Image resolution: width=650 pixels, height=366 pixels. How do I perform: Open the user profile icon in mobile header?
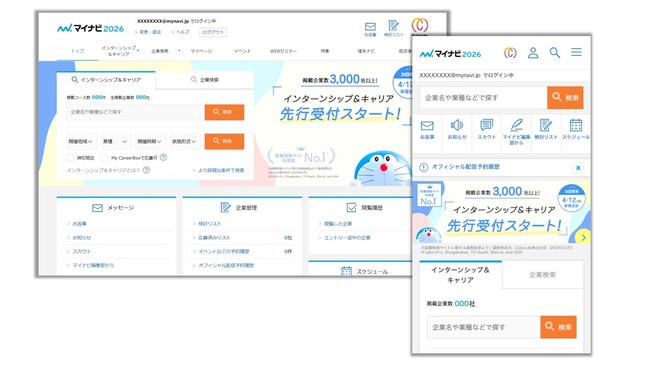(533, 53)
